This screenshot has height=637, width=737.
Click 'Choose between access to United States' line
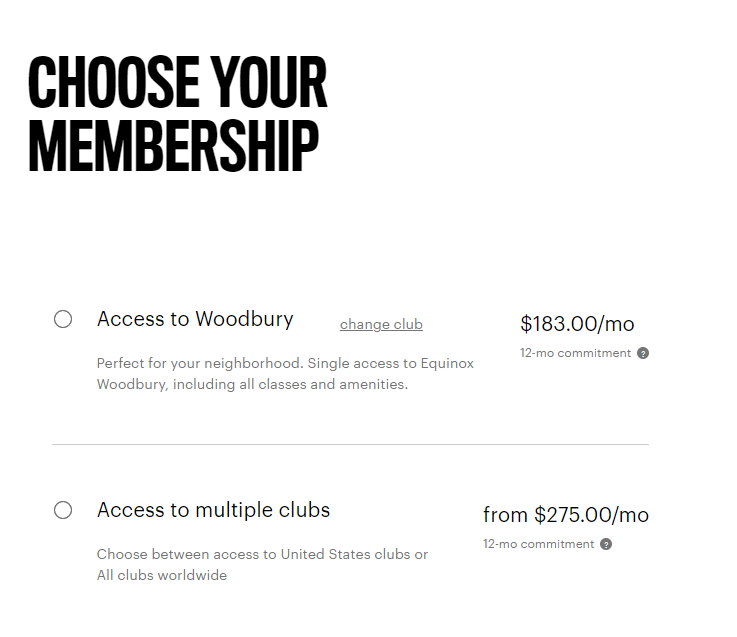point(262,554)
